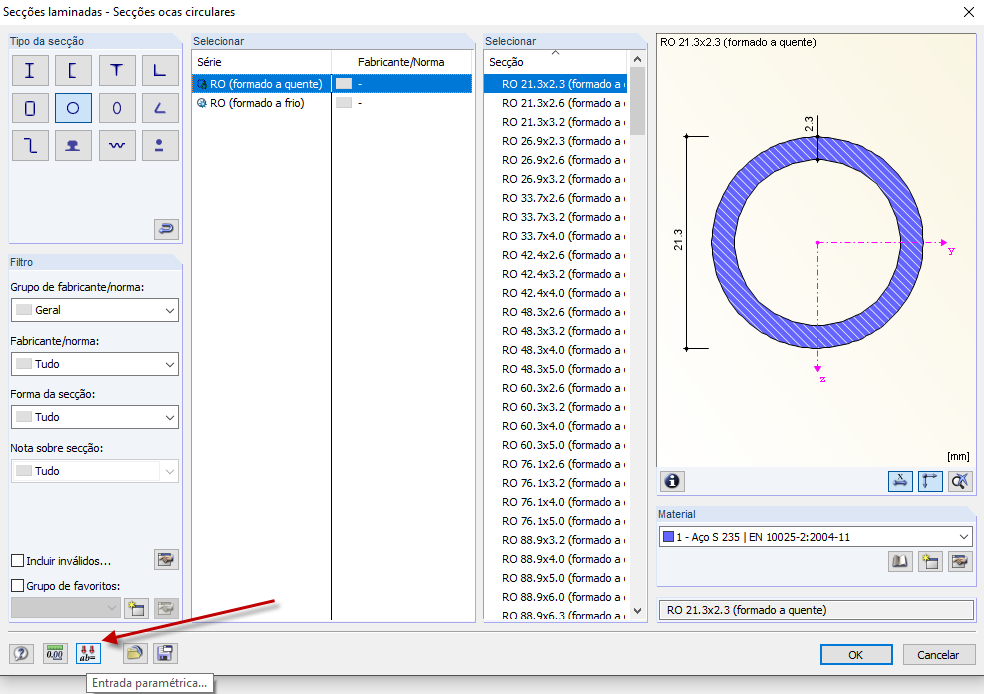
Task: Select the rail section type icon
Action: click(x=73, y=146)
